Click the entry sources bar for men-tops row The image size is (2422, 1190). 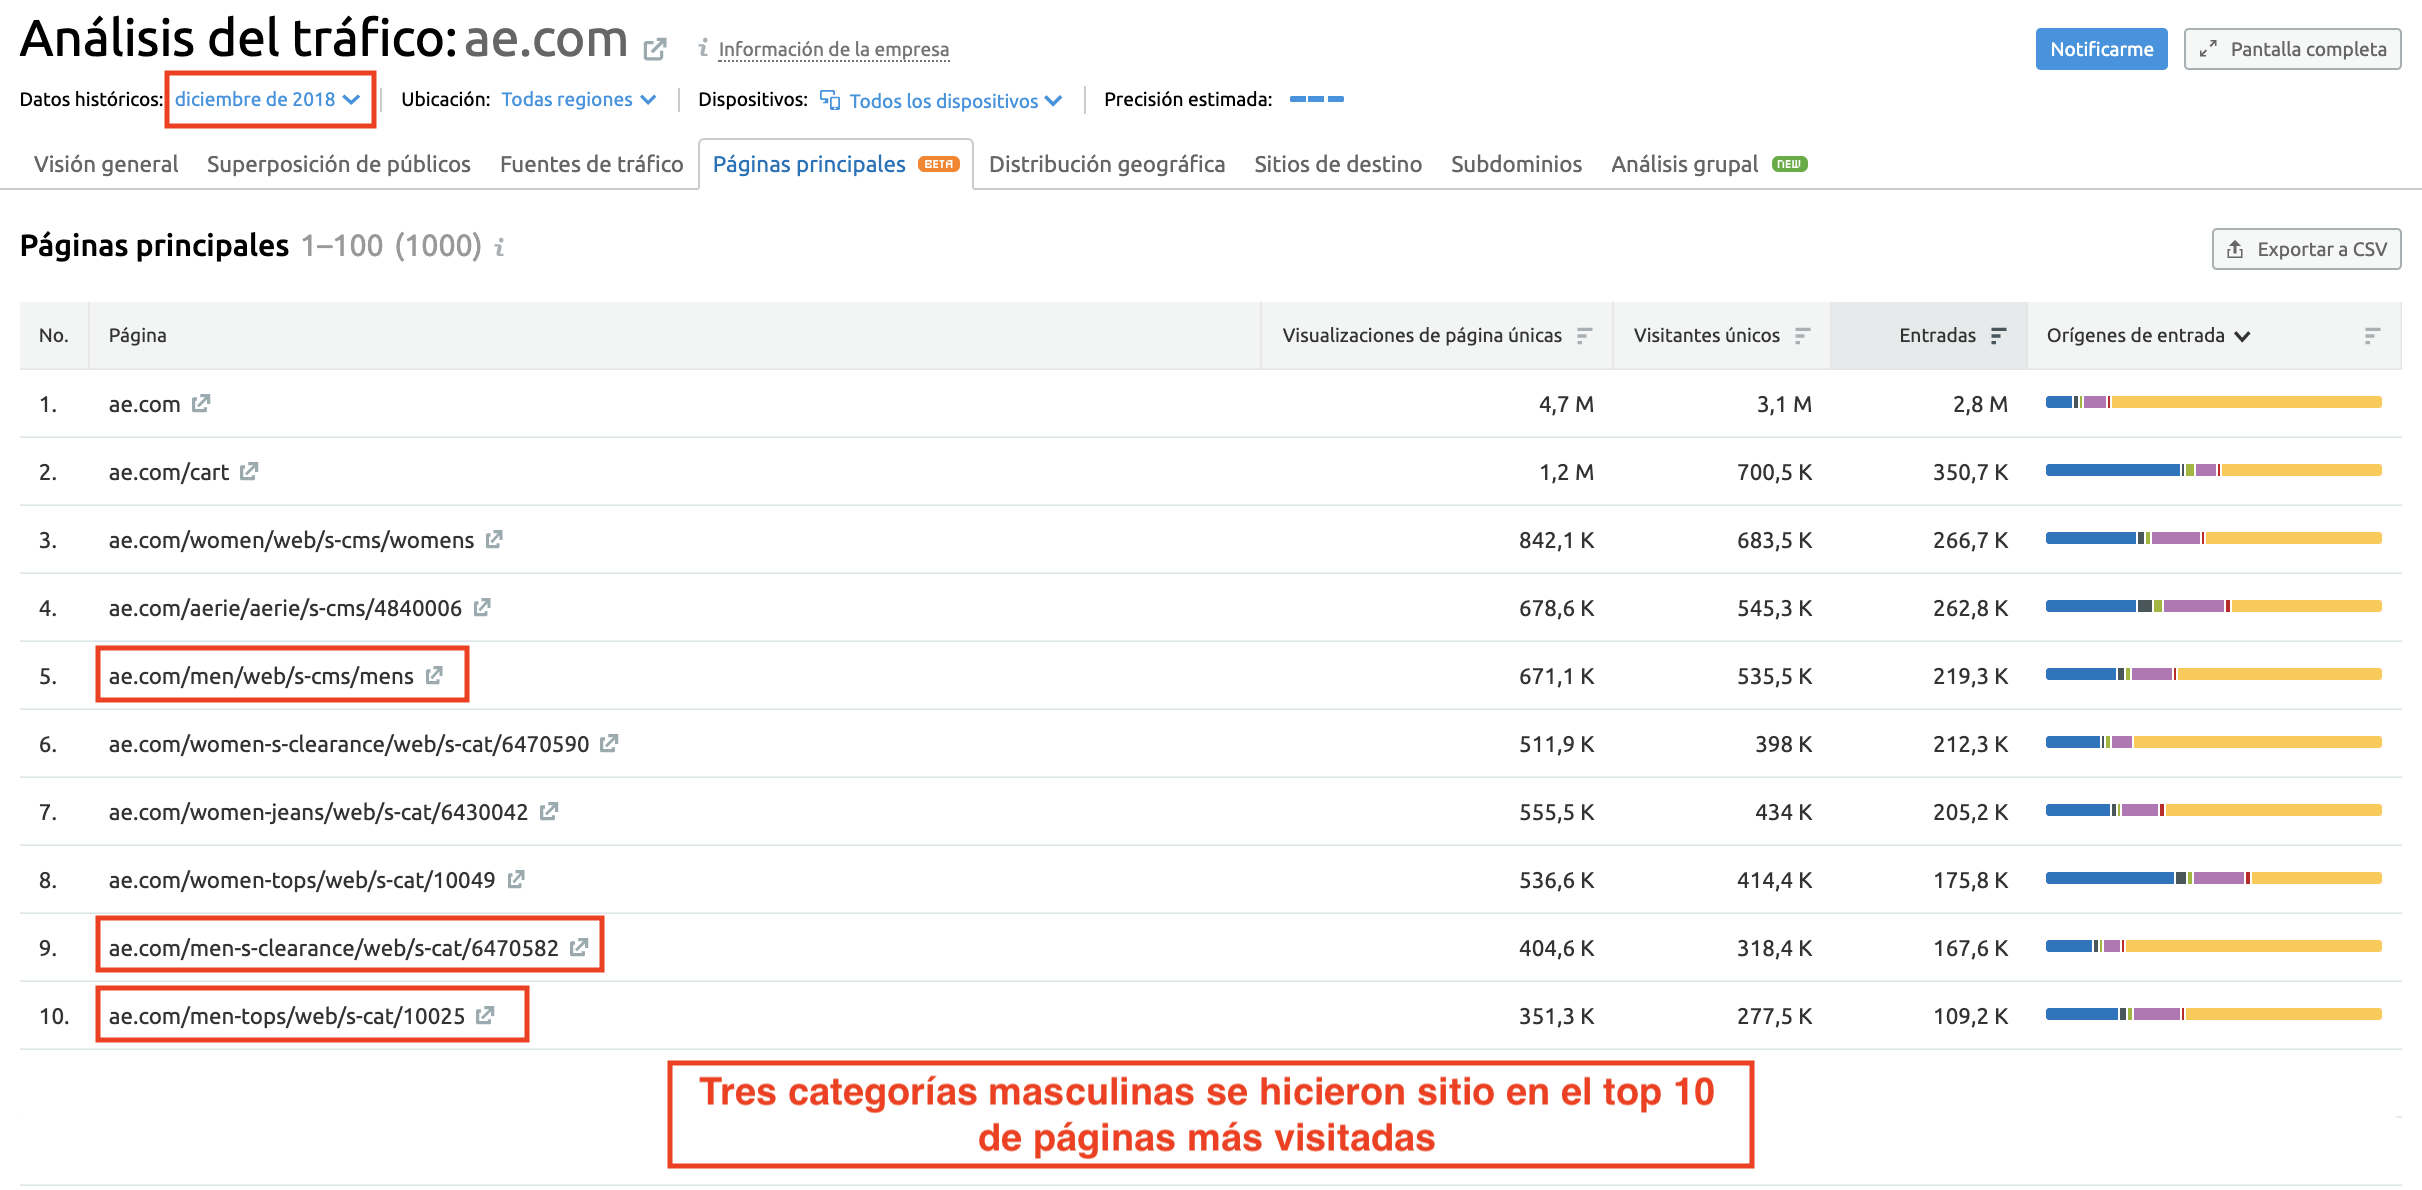click(2213, 1014)
